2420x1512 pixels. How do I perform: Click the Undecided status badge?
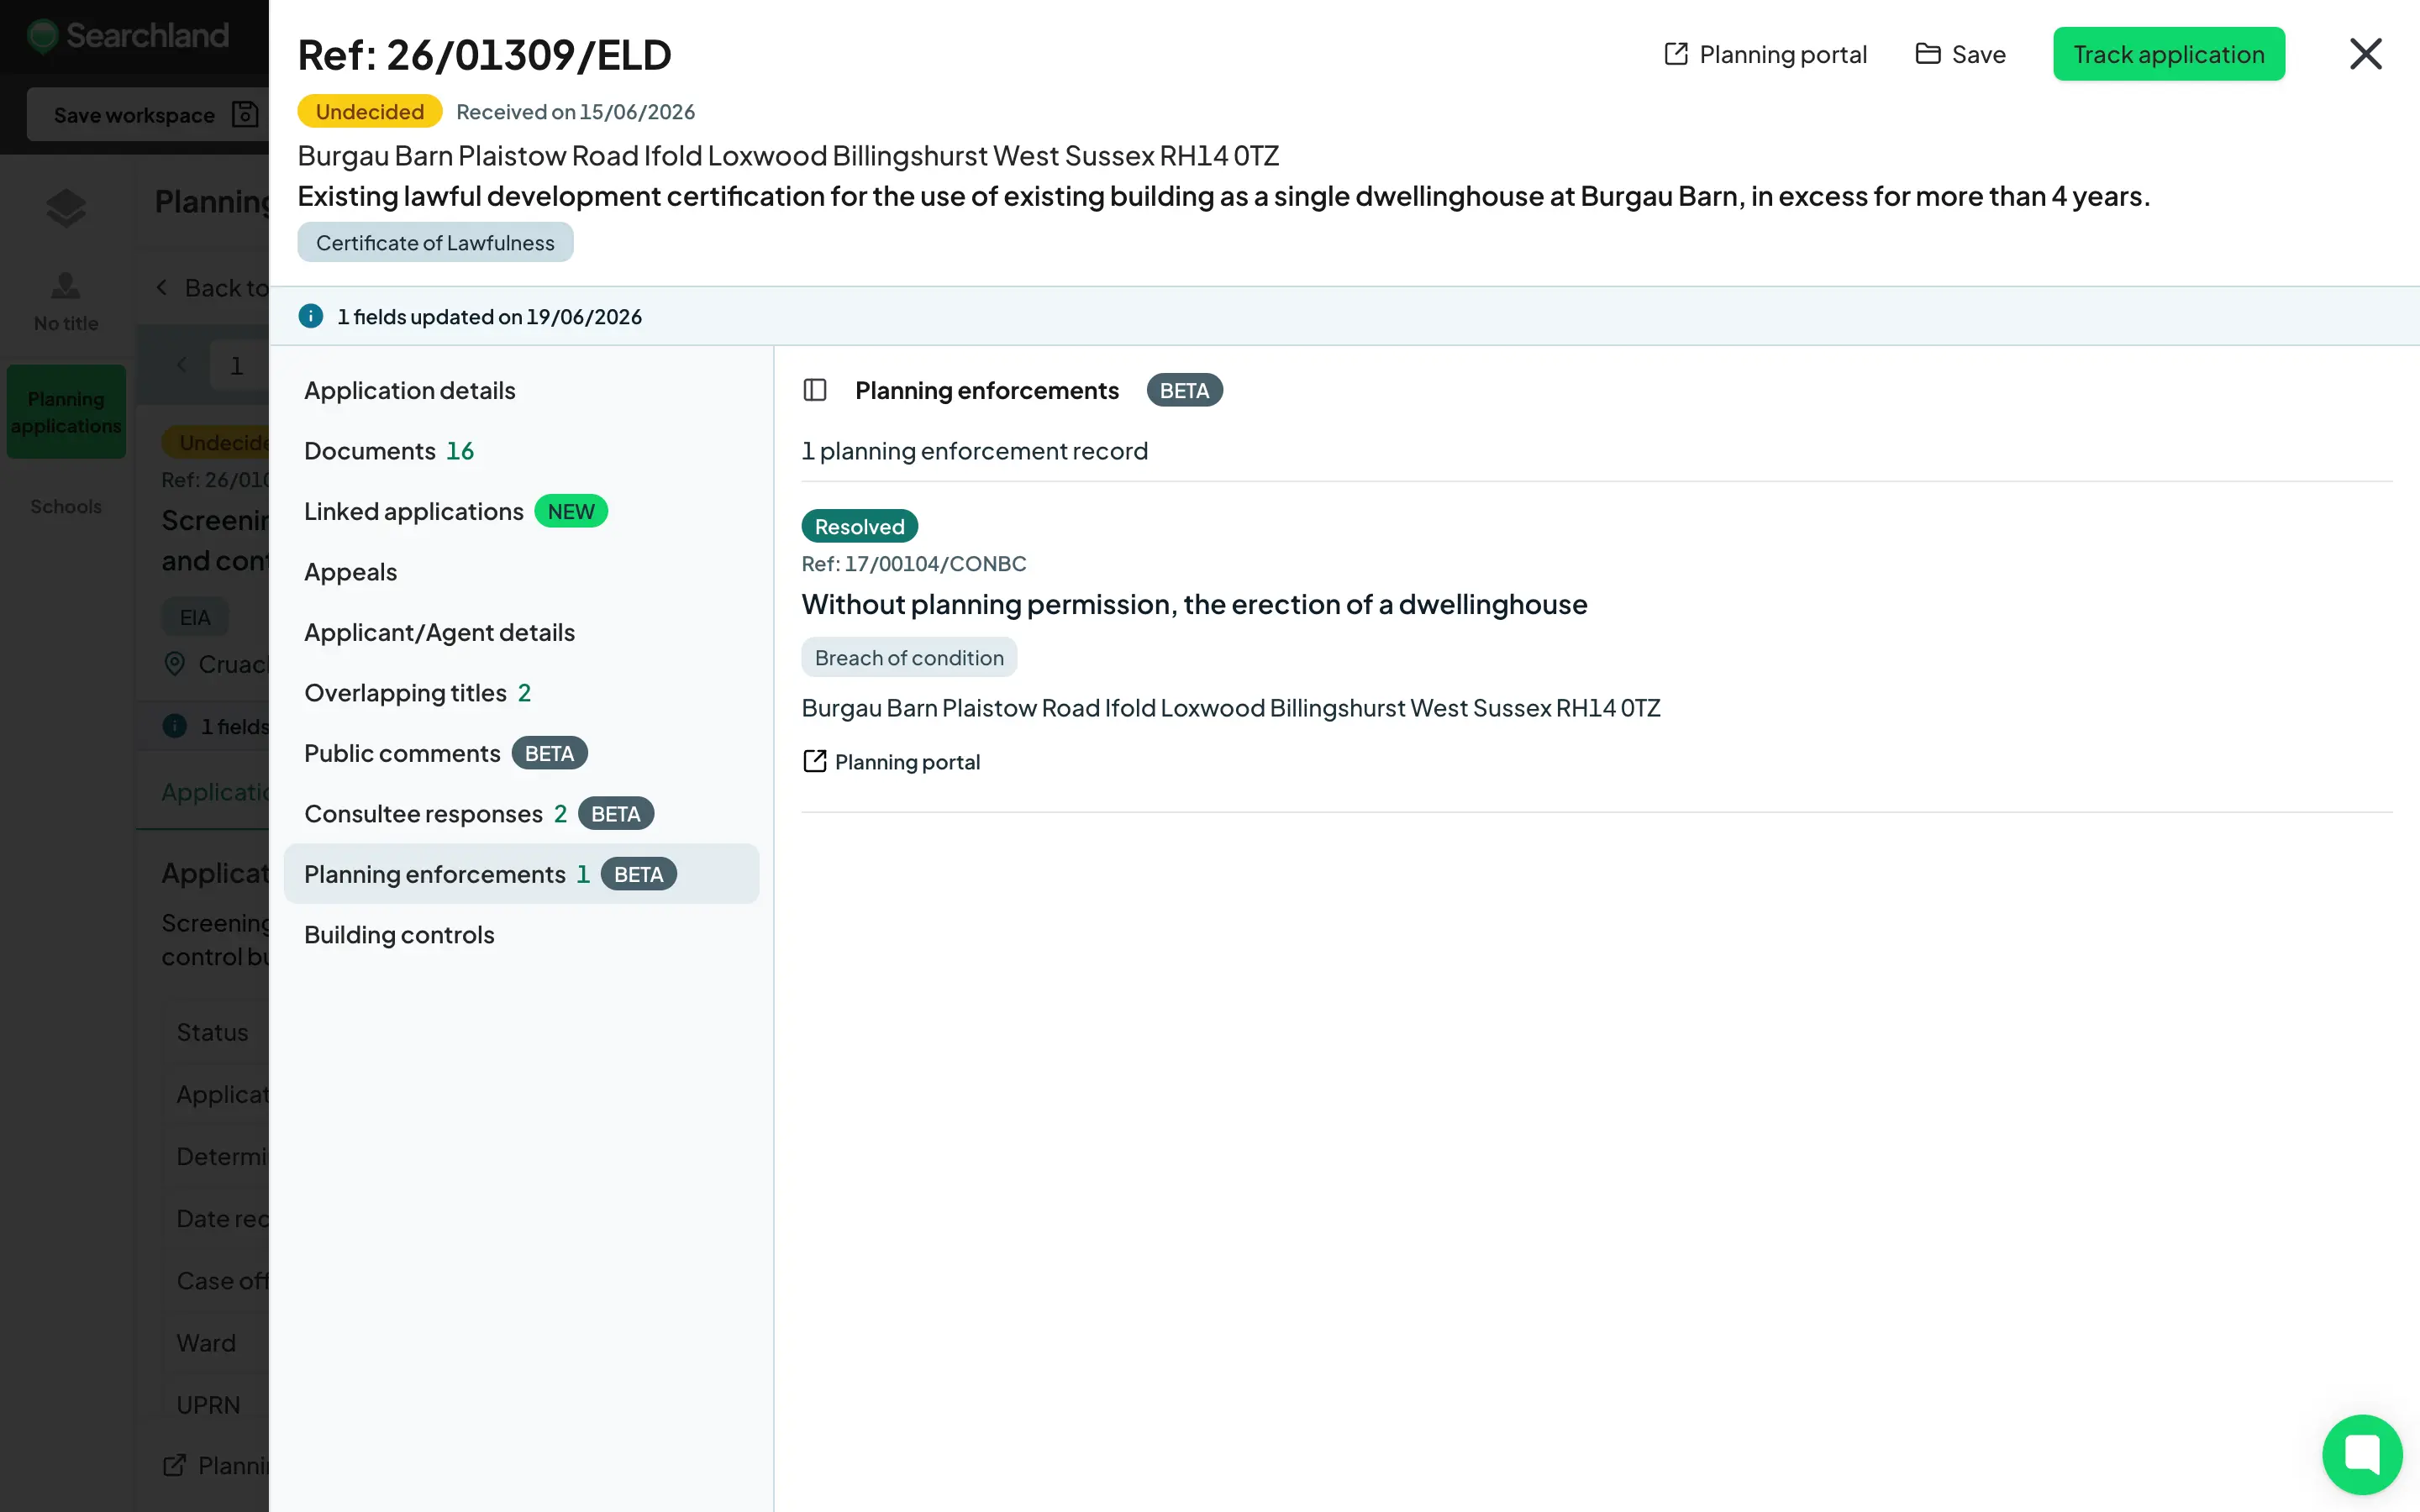click(370, 111)
